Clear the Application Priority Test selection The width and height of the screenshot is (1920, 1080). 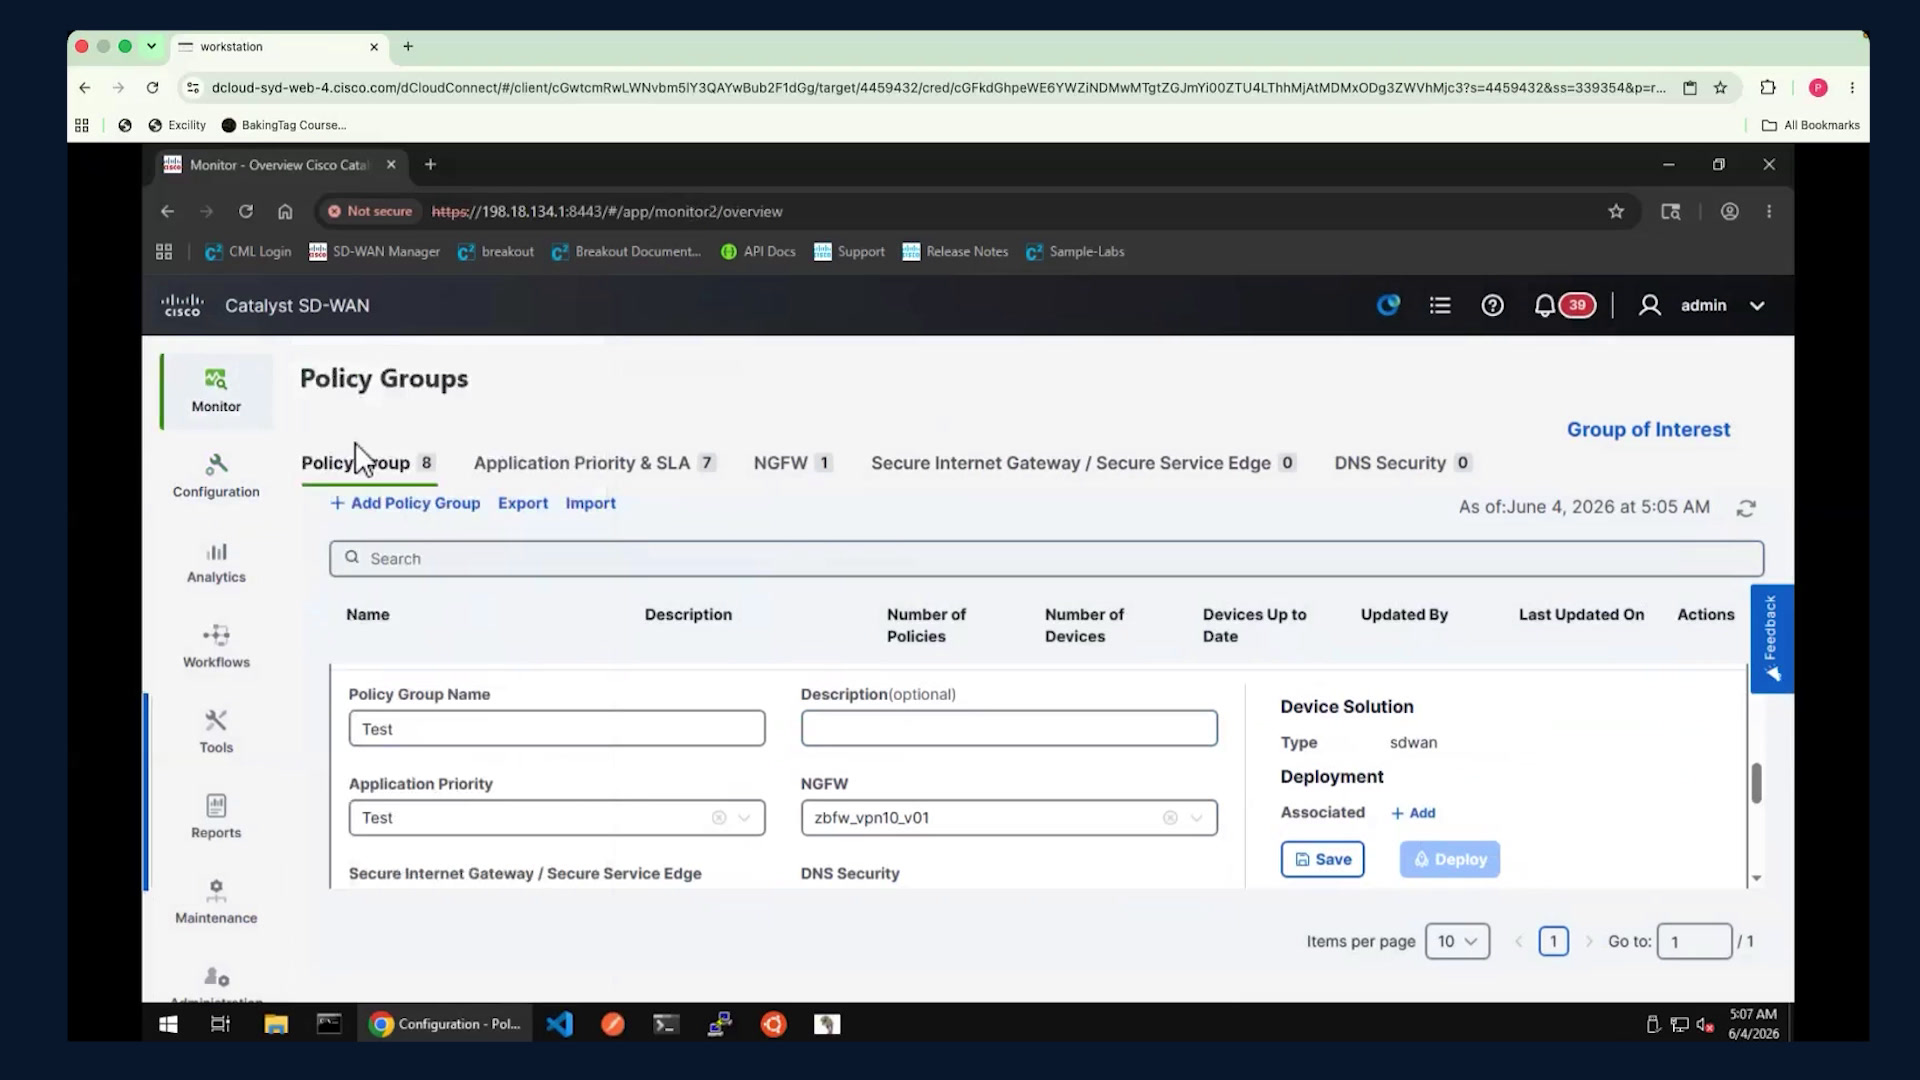click(719, 818)
